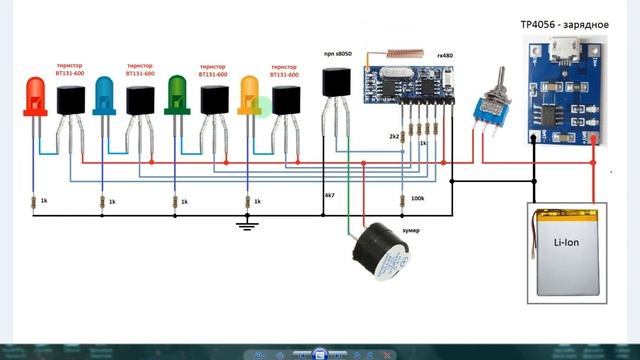This screenshot has width=640, height=360.
Task: Rotate the image counterclockwise
Action: pyautogui.click(x=357, y=356)
